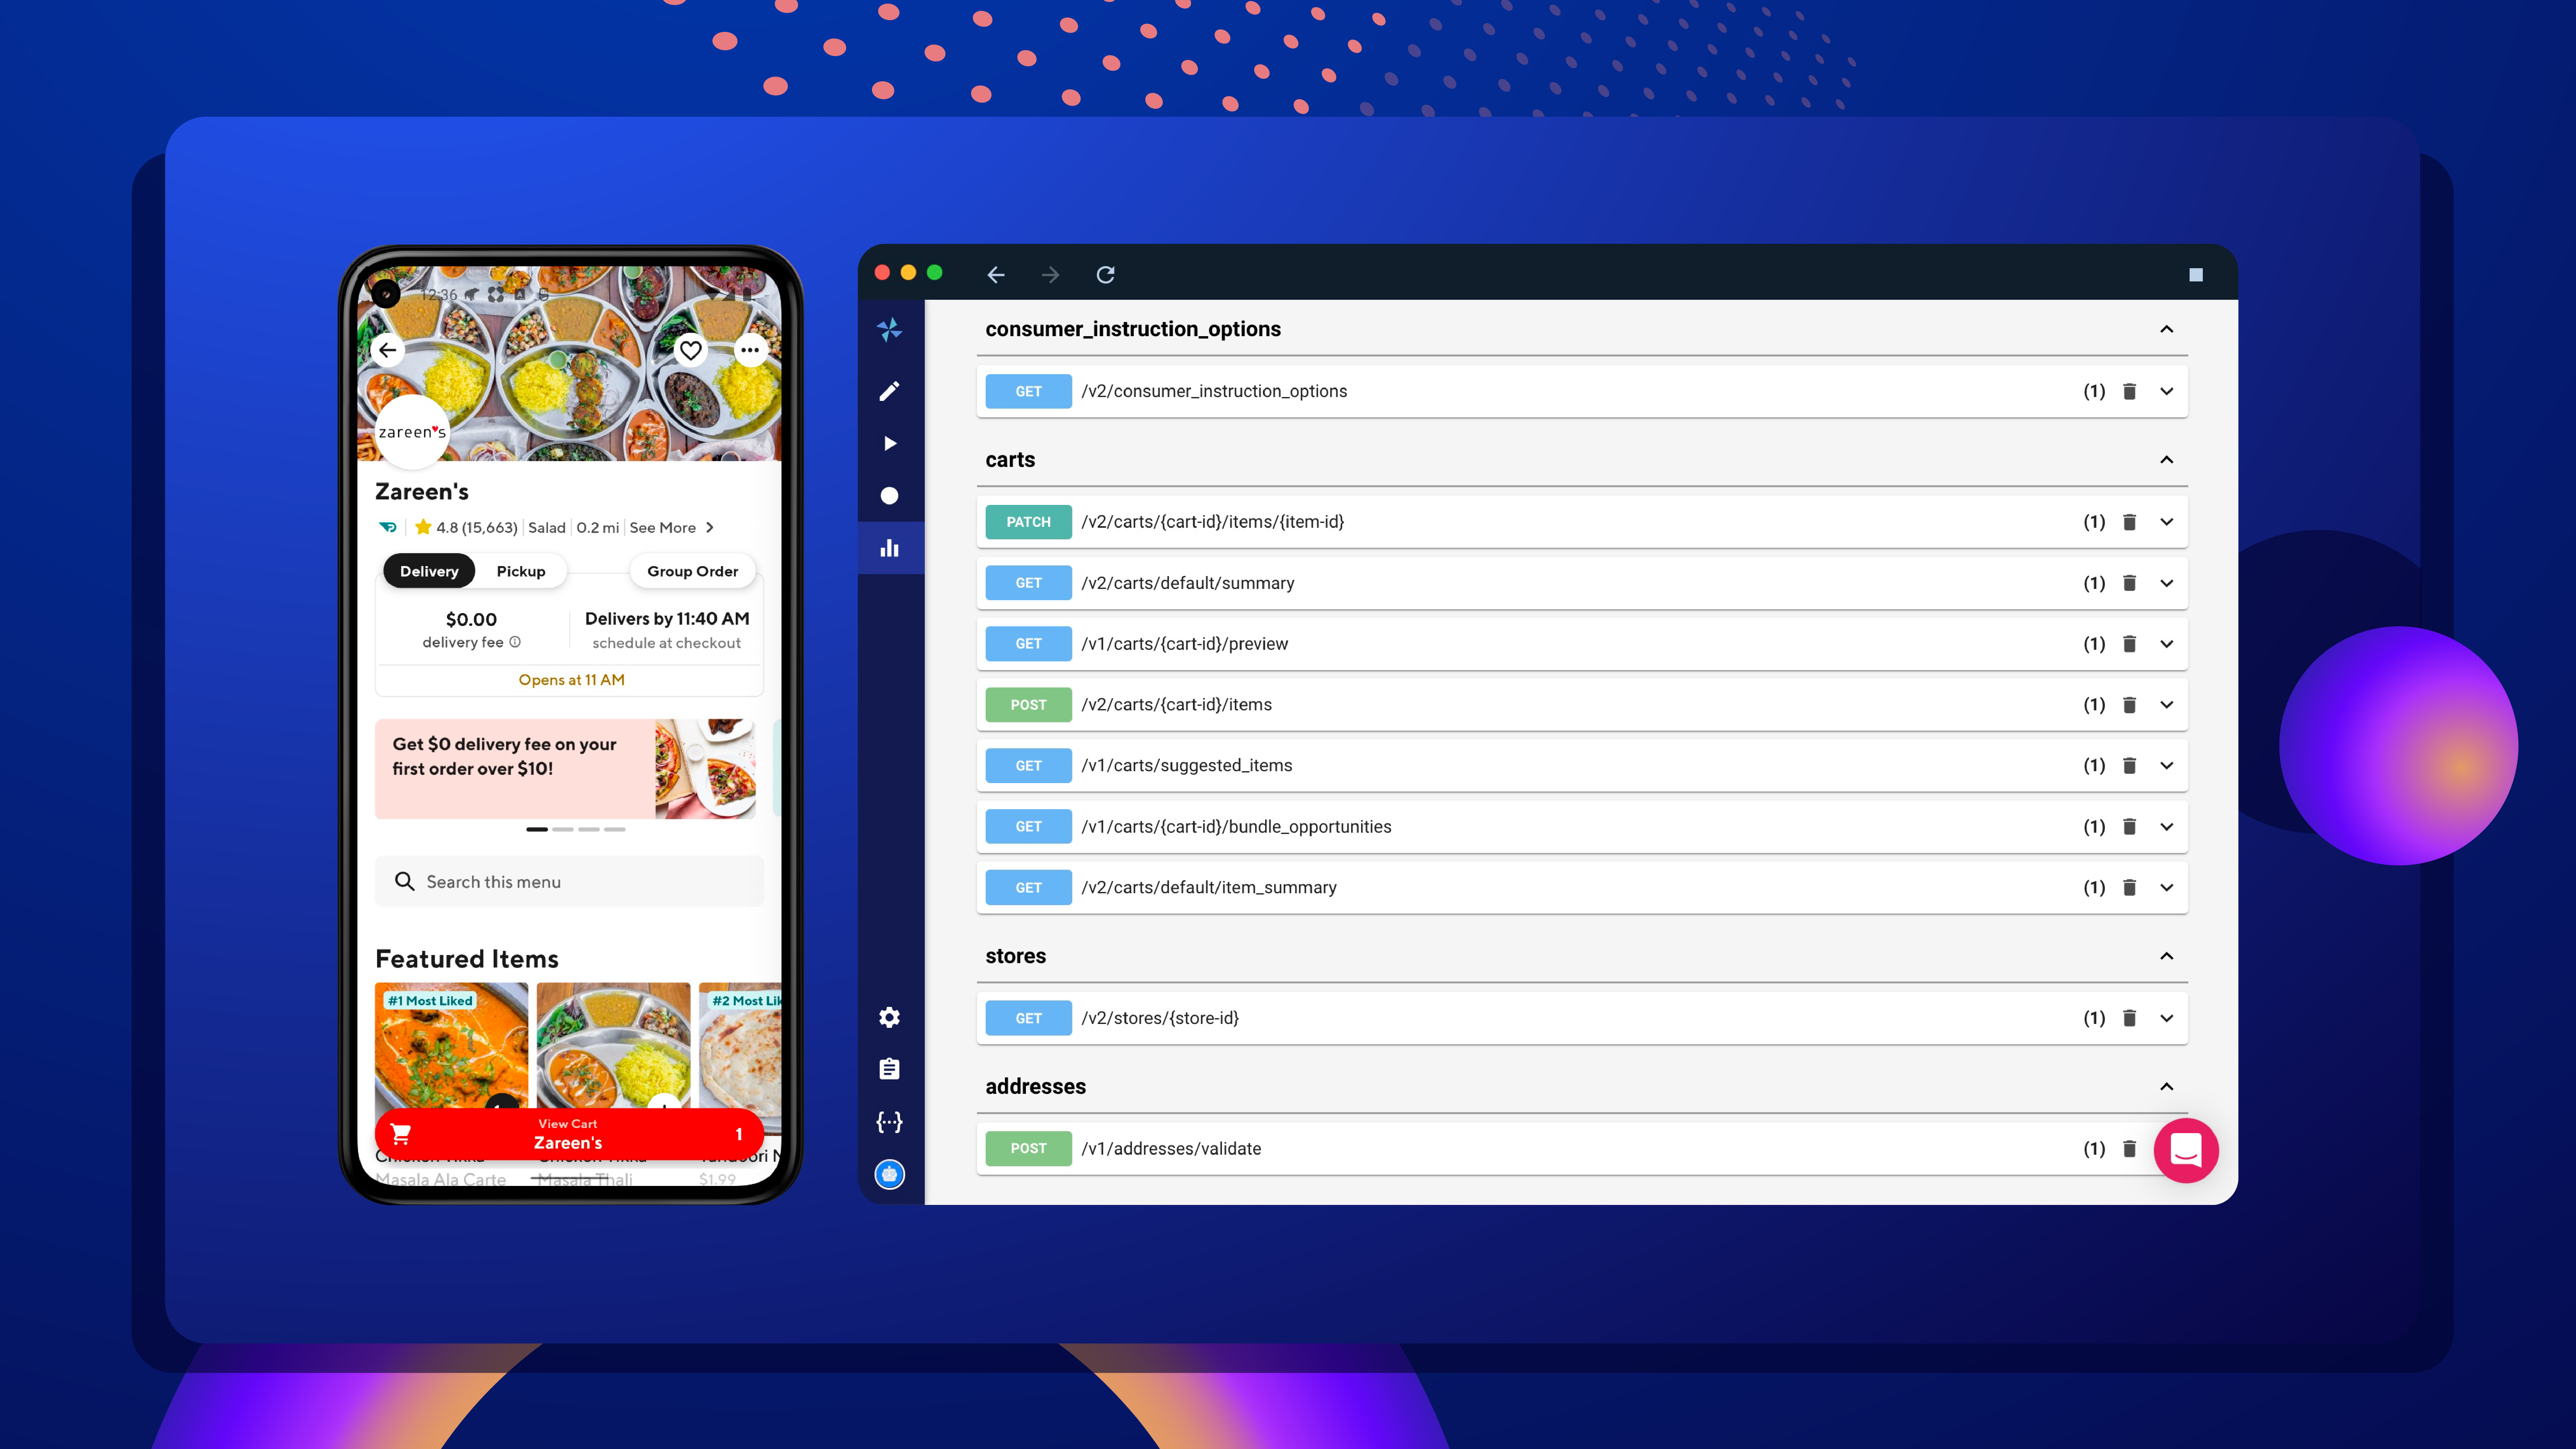
Task: Tap the phone's back arrow button
Action: (x=388, y=350)
